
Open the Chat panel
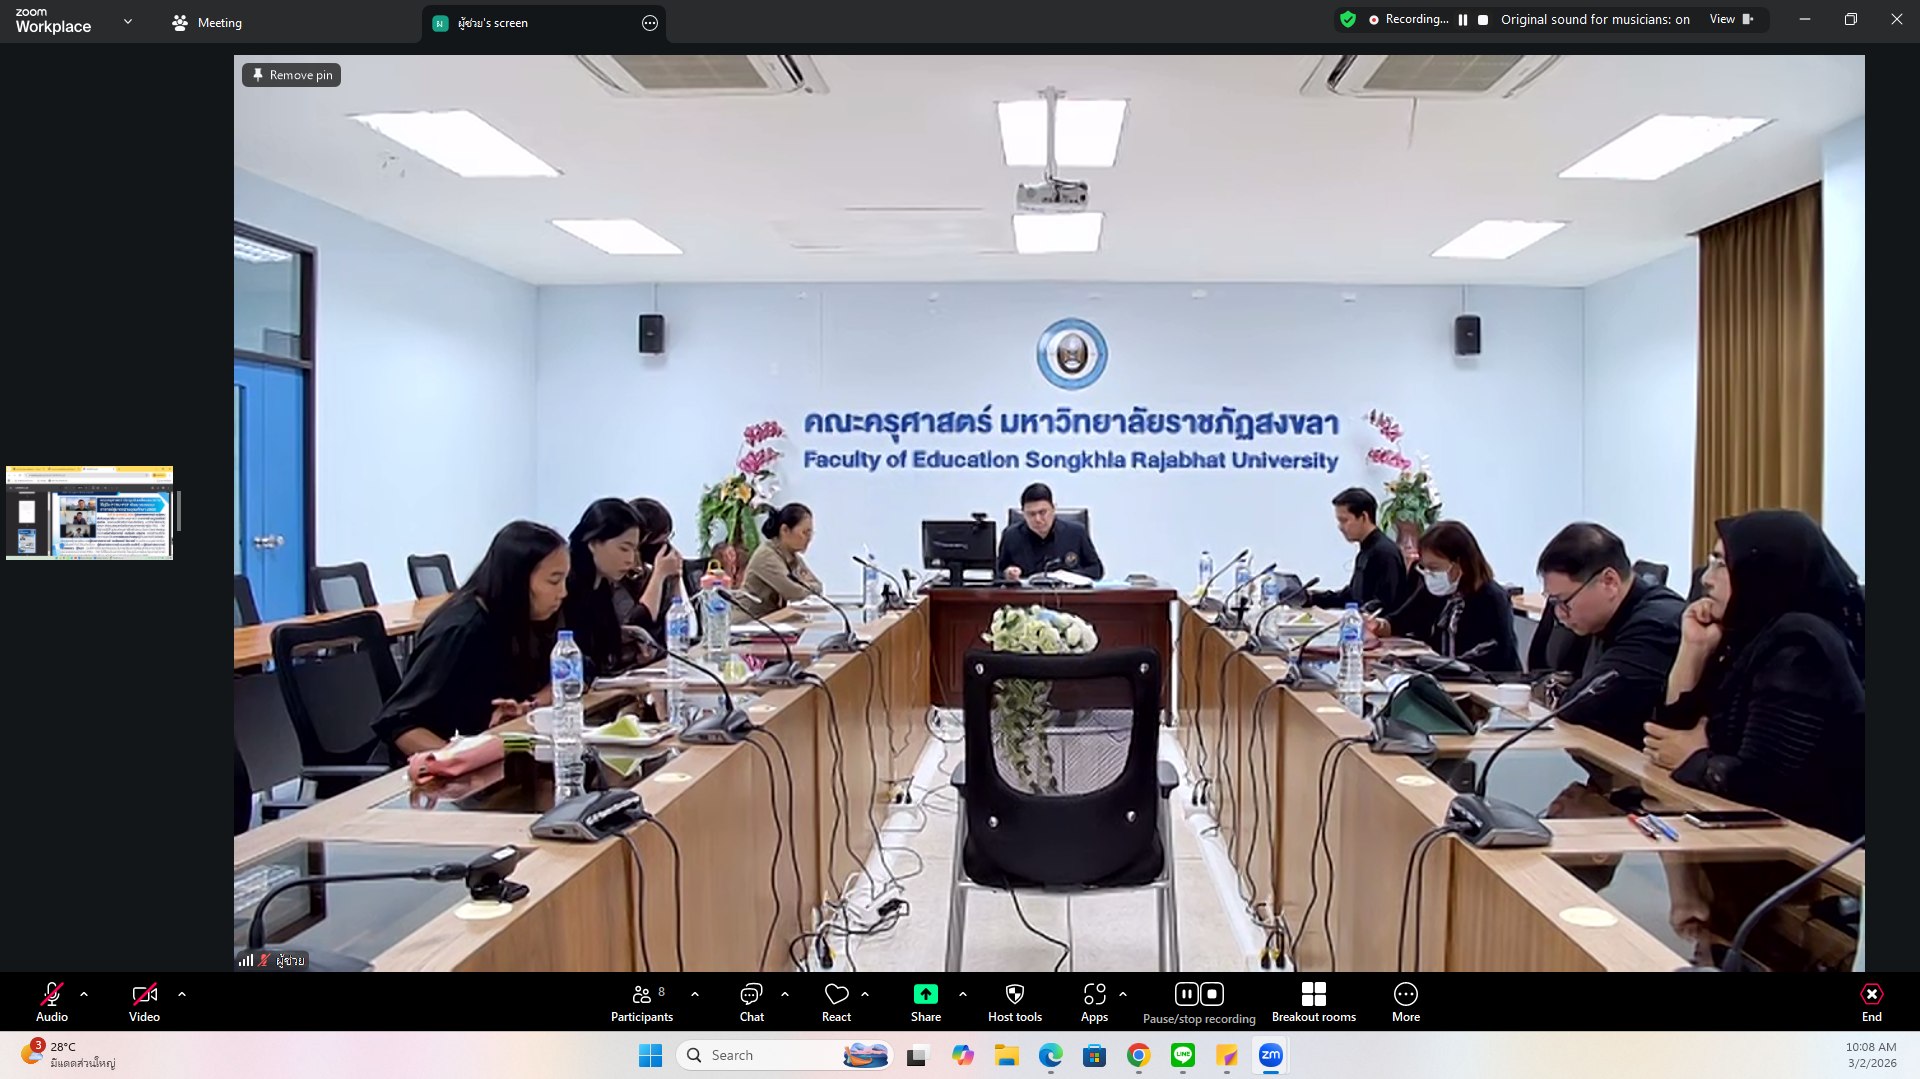point(751,1002)
